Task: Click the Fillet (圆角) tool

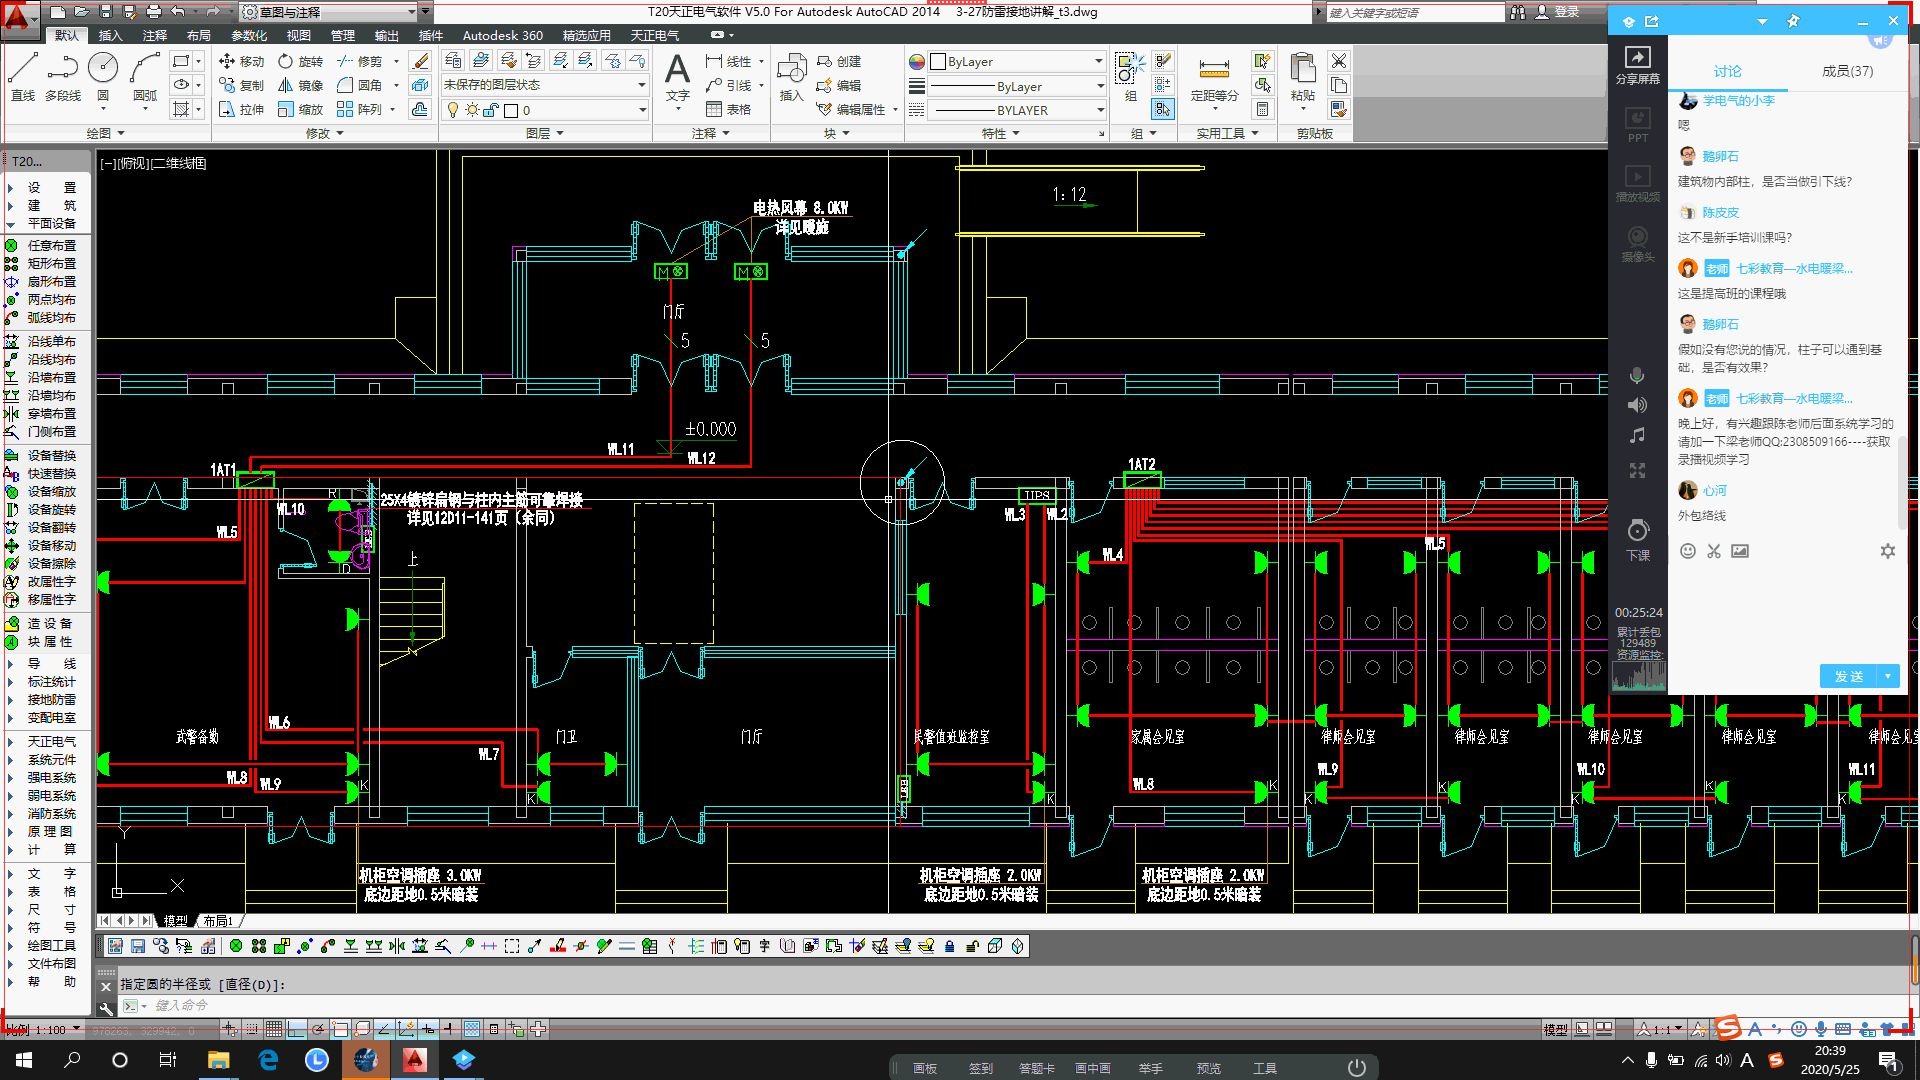Action: click(x=360, y=85)
